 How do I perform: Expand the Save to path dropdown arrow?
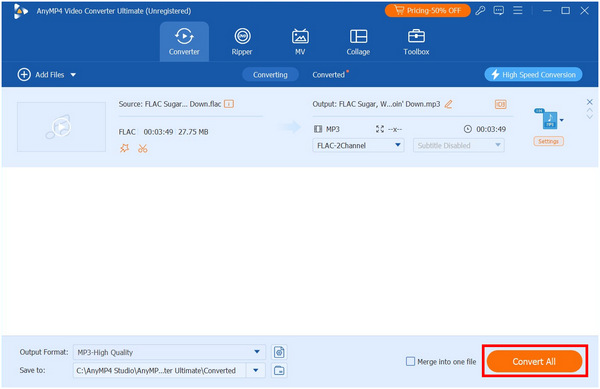(256, 370)
